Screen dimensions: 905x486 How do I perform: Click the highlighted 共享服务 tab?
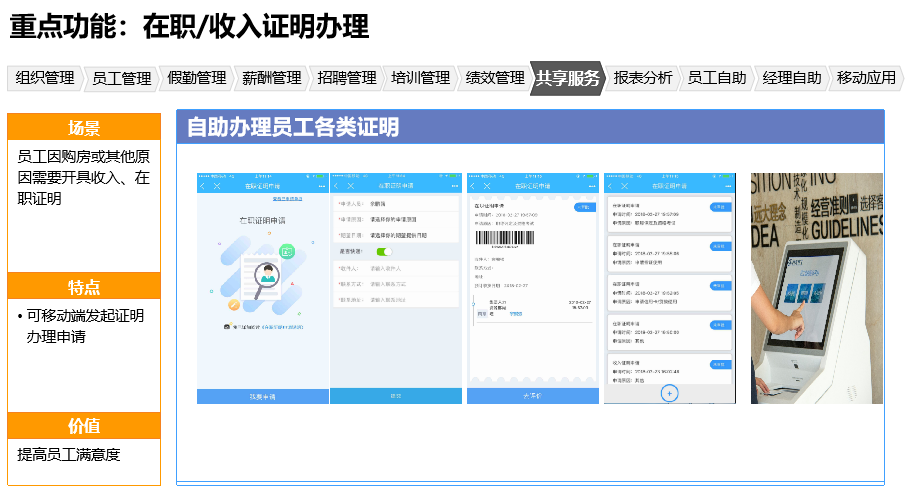pos(567,78)
